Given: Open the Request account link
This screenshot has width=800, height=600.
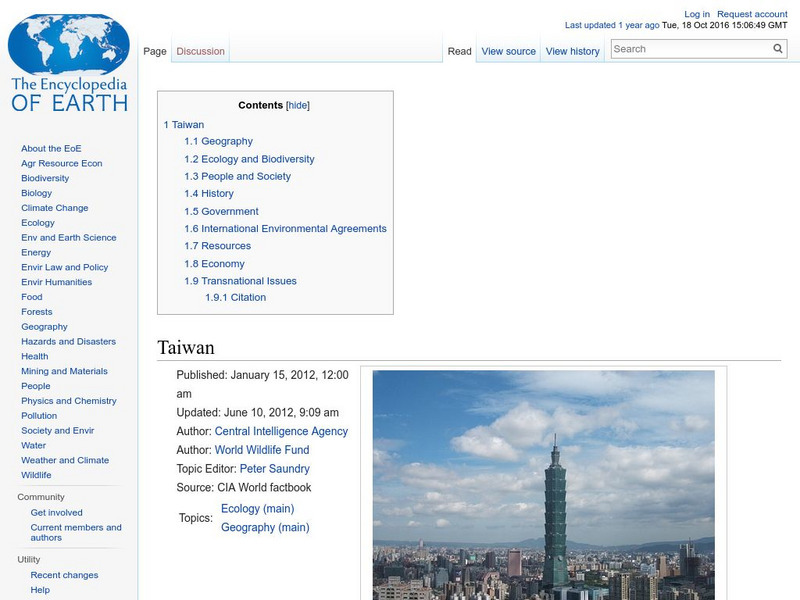Looking at the screenshot, I should (x=752, y=14).
